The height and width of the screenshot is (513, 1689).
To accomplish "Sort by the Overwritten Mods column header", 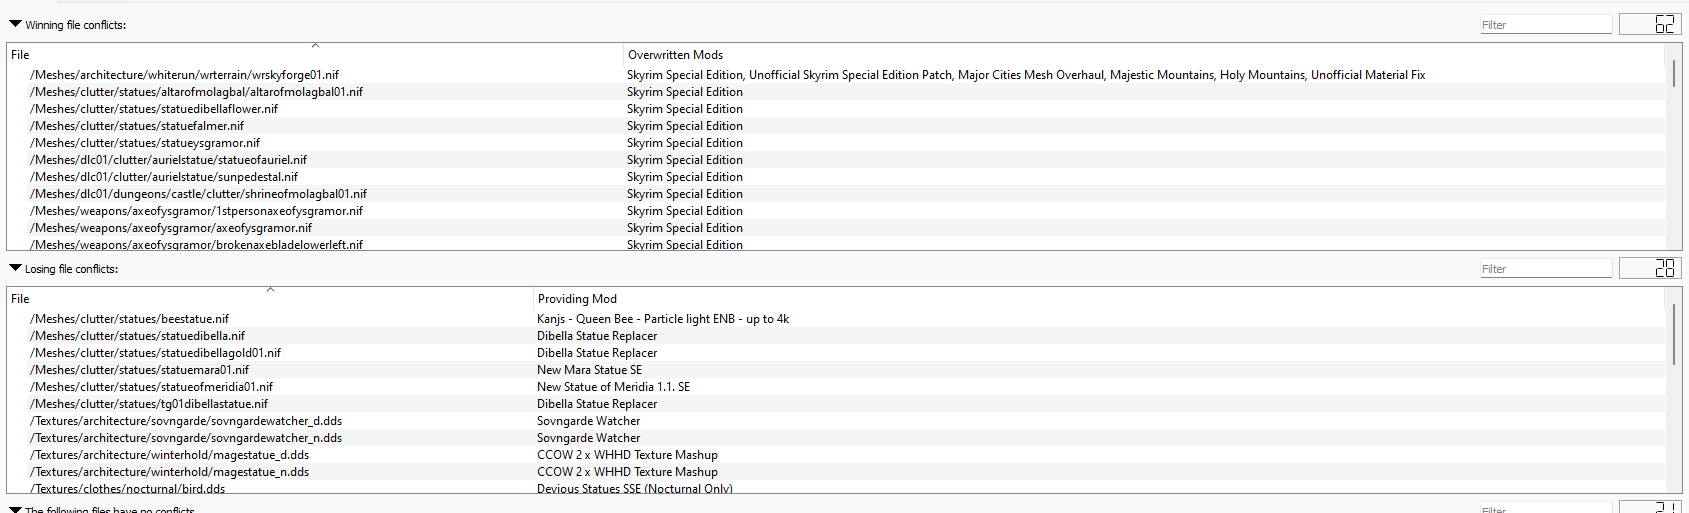I will coord(1144,55).
